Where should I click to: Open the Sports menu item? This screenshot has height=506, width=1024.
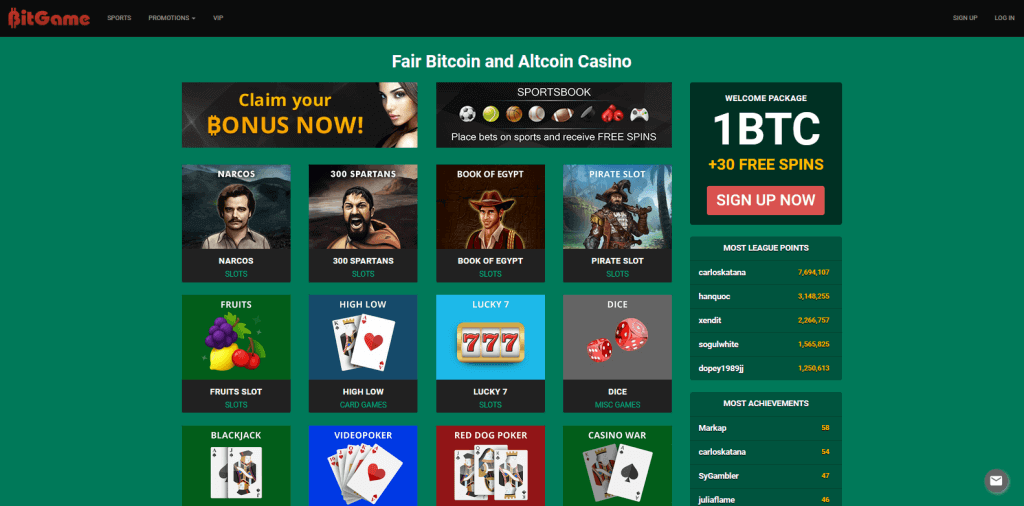[x=120, y=18]
